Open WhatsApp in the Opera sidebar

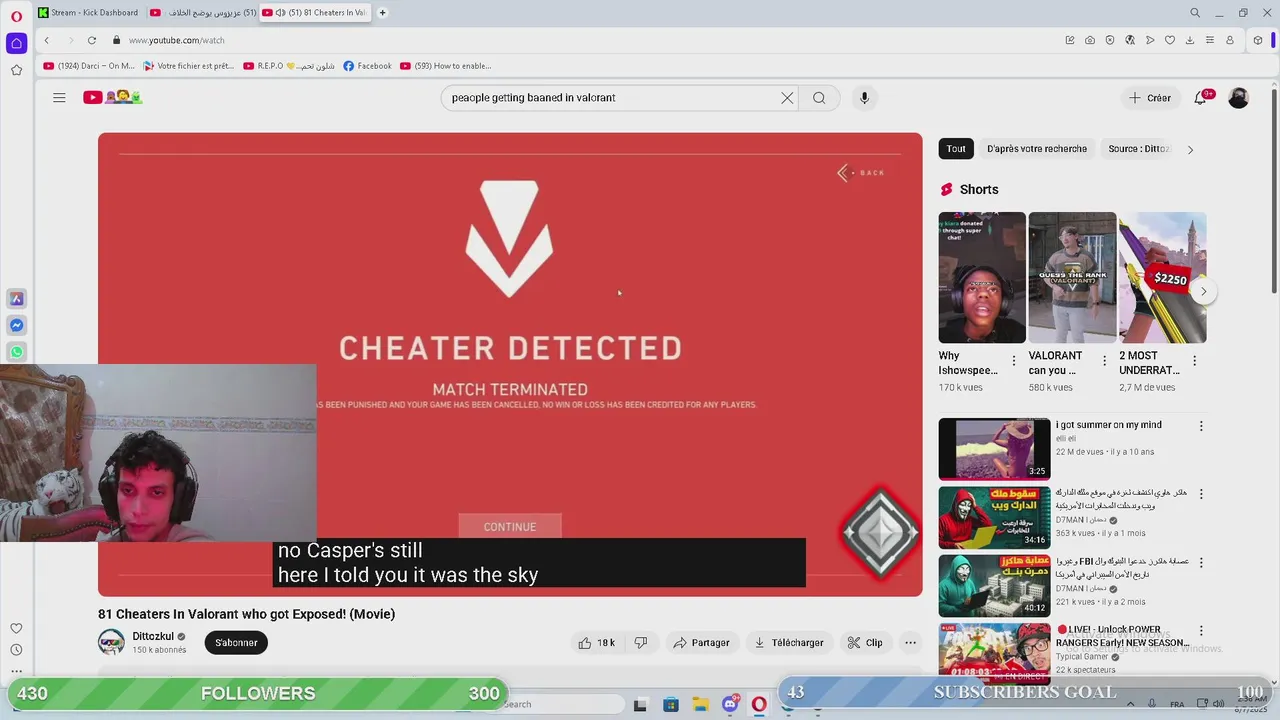pyautogui.click(x=16, y=352)
